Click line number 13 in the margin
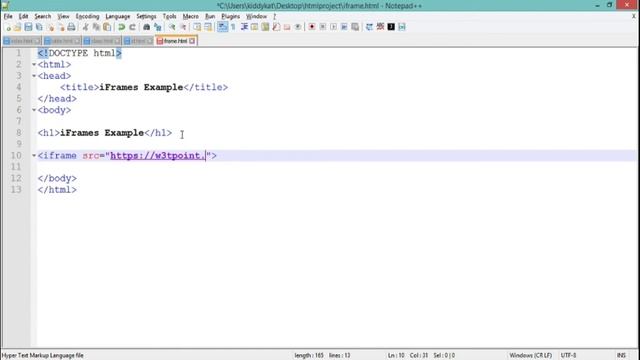Screen dimensions: 640x360 (16, 190)
